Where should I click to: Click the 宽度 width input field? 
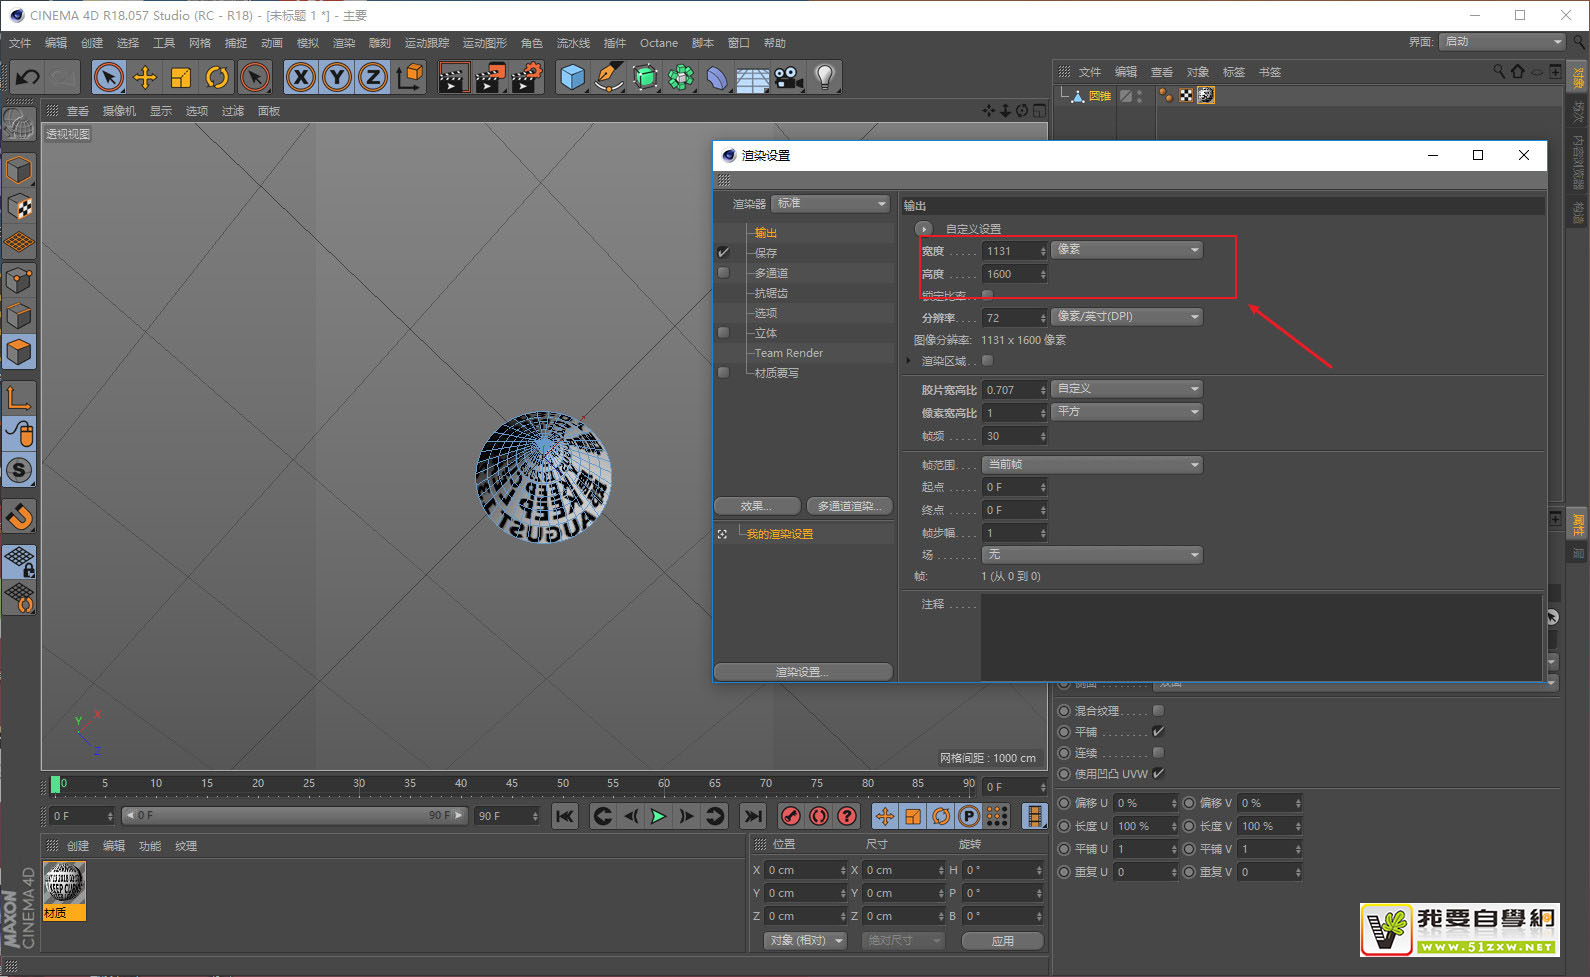(x=1010, y=251)
